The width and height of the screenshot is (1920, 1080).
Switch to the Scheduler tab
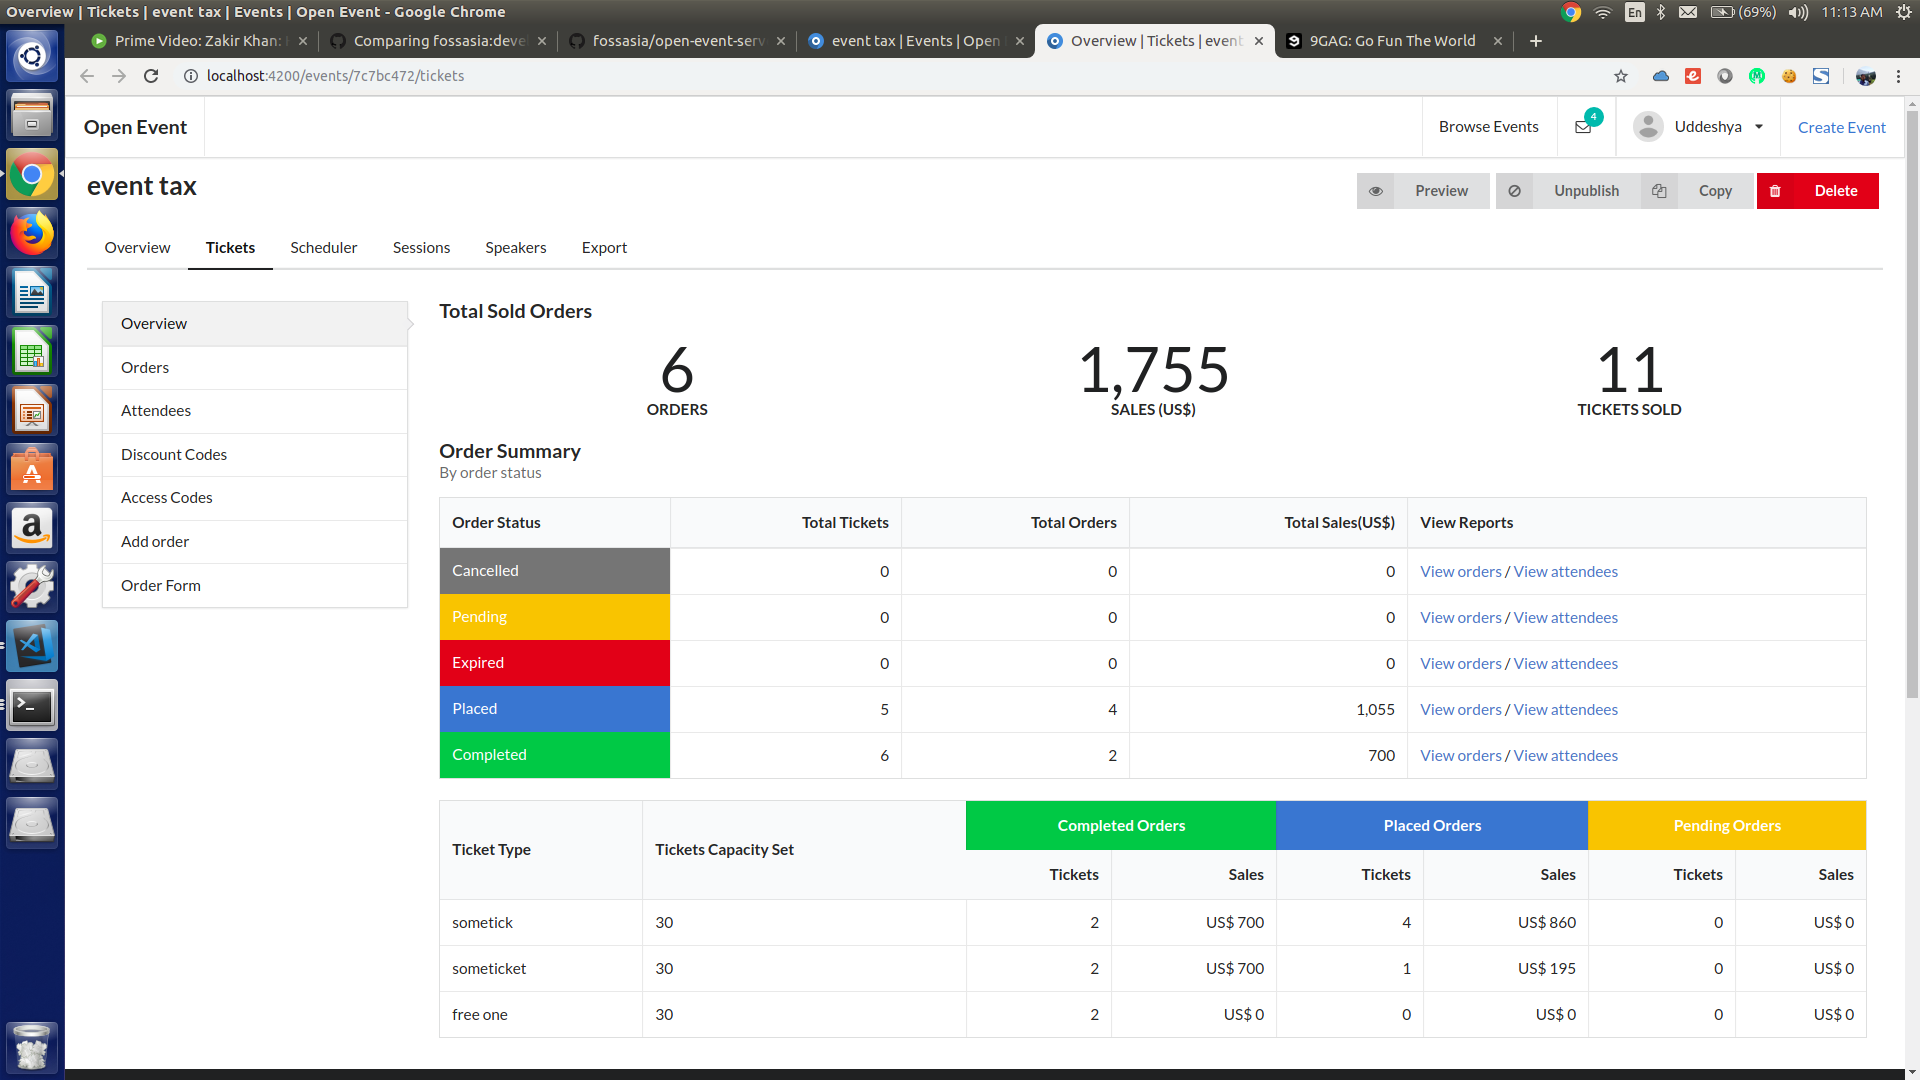point(323,248)
